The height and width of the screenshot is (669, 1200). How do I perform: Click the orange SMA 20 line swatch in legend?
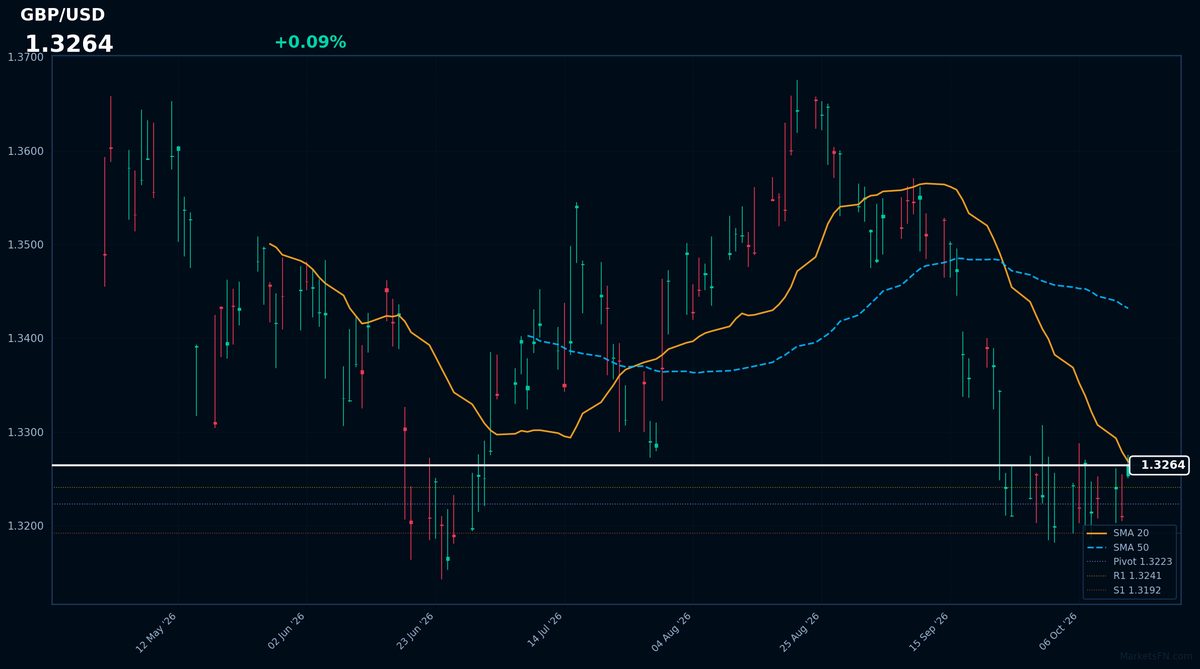1097,533
